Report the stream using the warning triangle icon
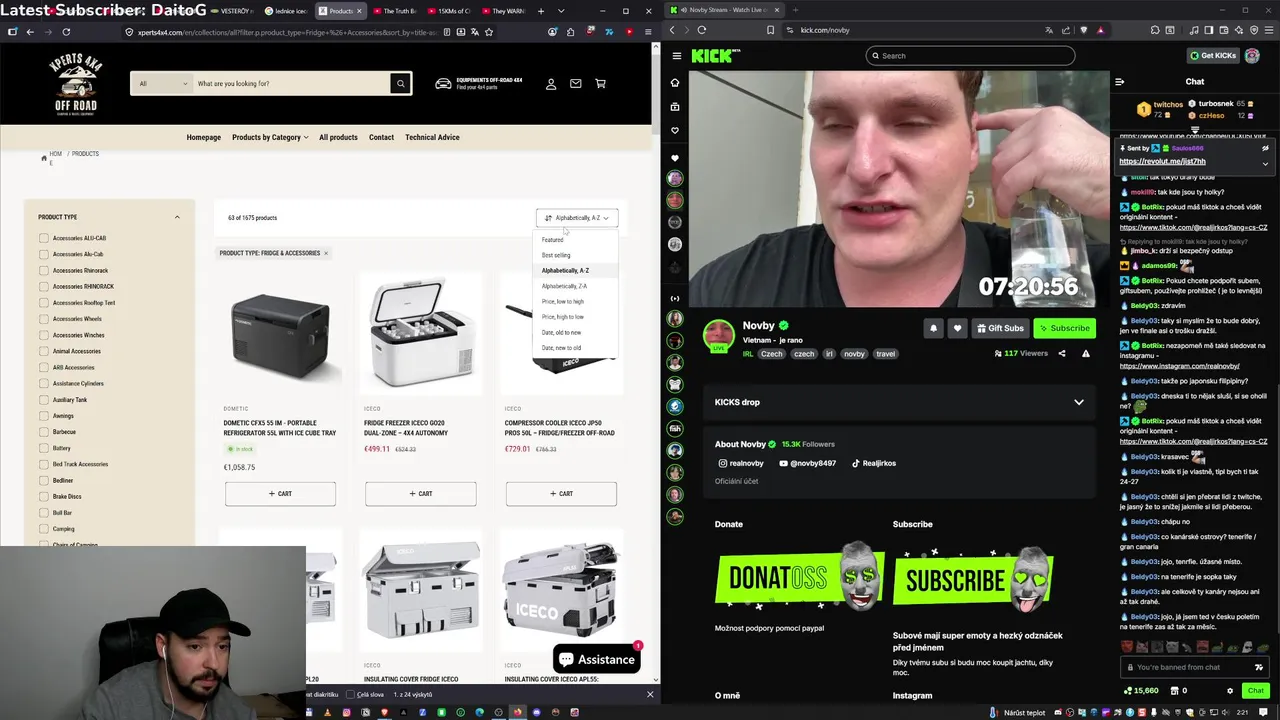 point(1085,353)
